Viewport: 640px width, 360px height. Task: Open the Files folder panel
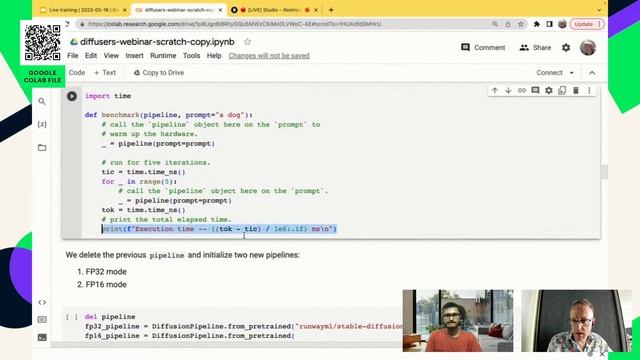coord(42,147)
